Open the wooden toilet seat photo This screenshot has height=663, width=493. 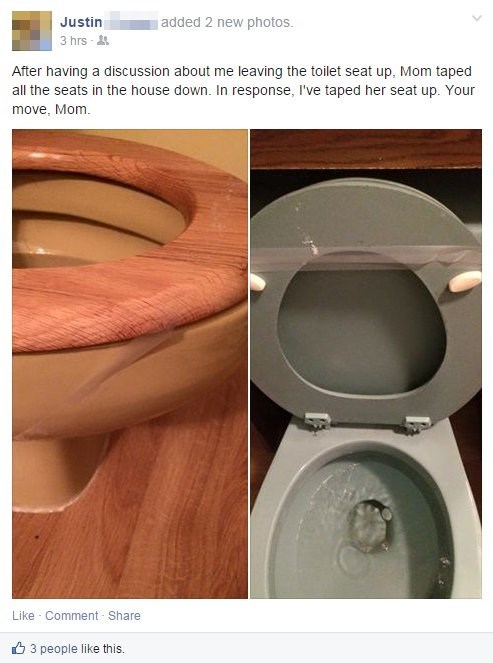(130, 364)
